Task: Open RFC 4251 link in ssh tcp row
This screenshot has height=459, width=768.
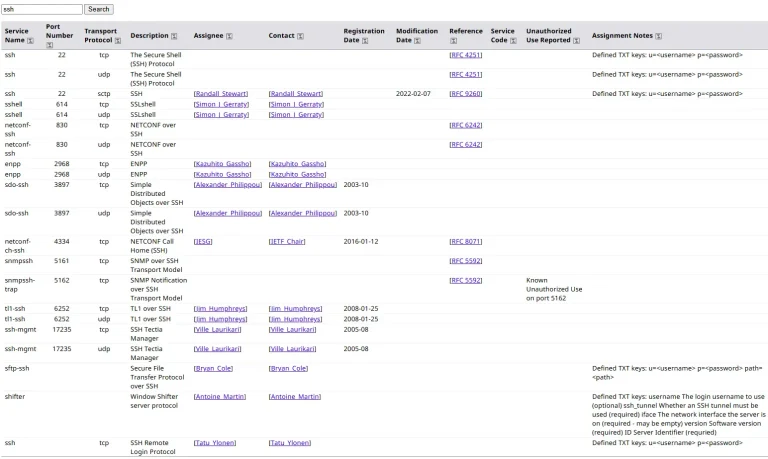Action: coord(466,55)
